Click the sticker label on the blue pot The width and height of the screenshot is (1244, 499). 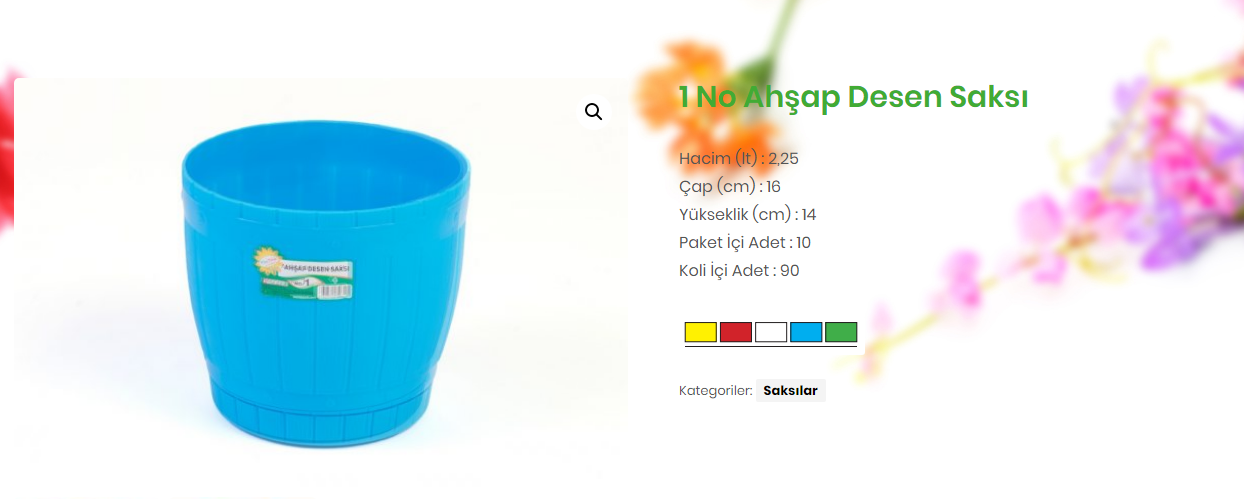tap(304, 274)
